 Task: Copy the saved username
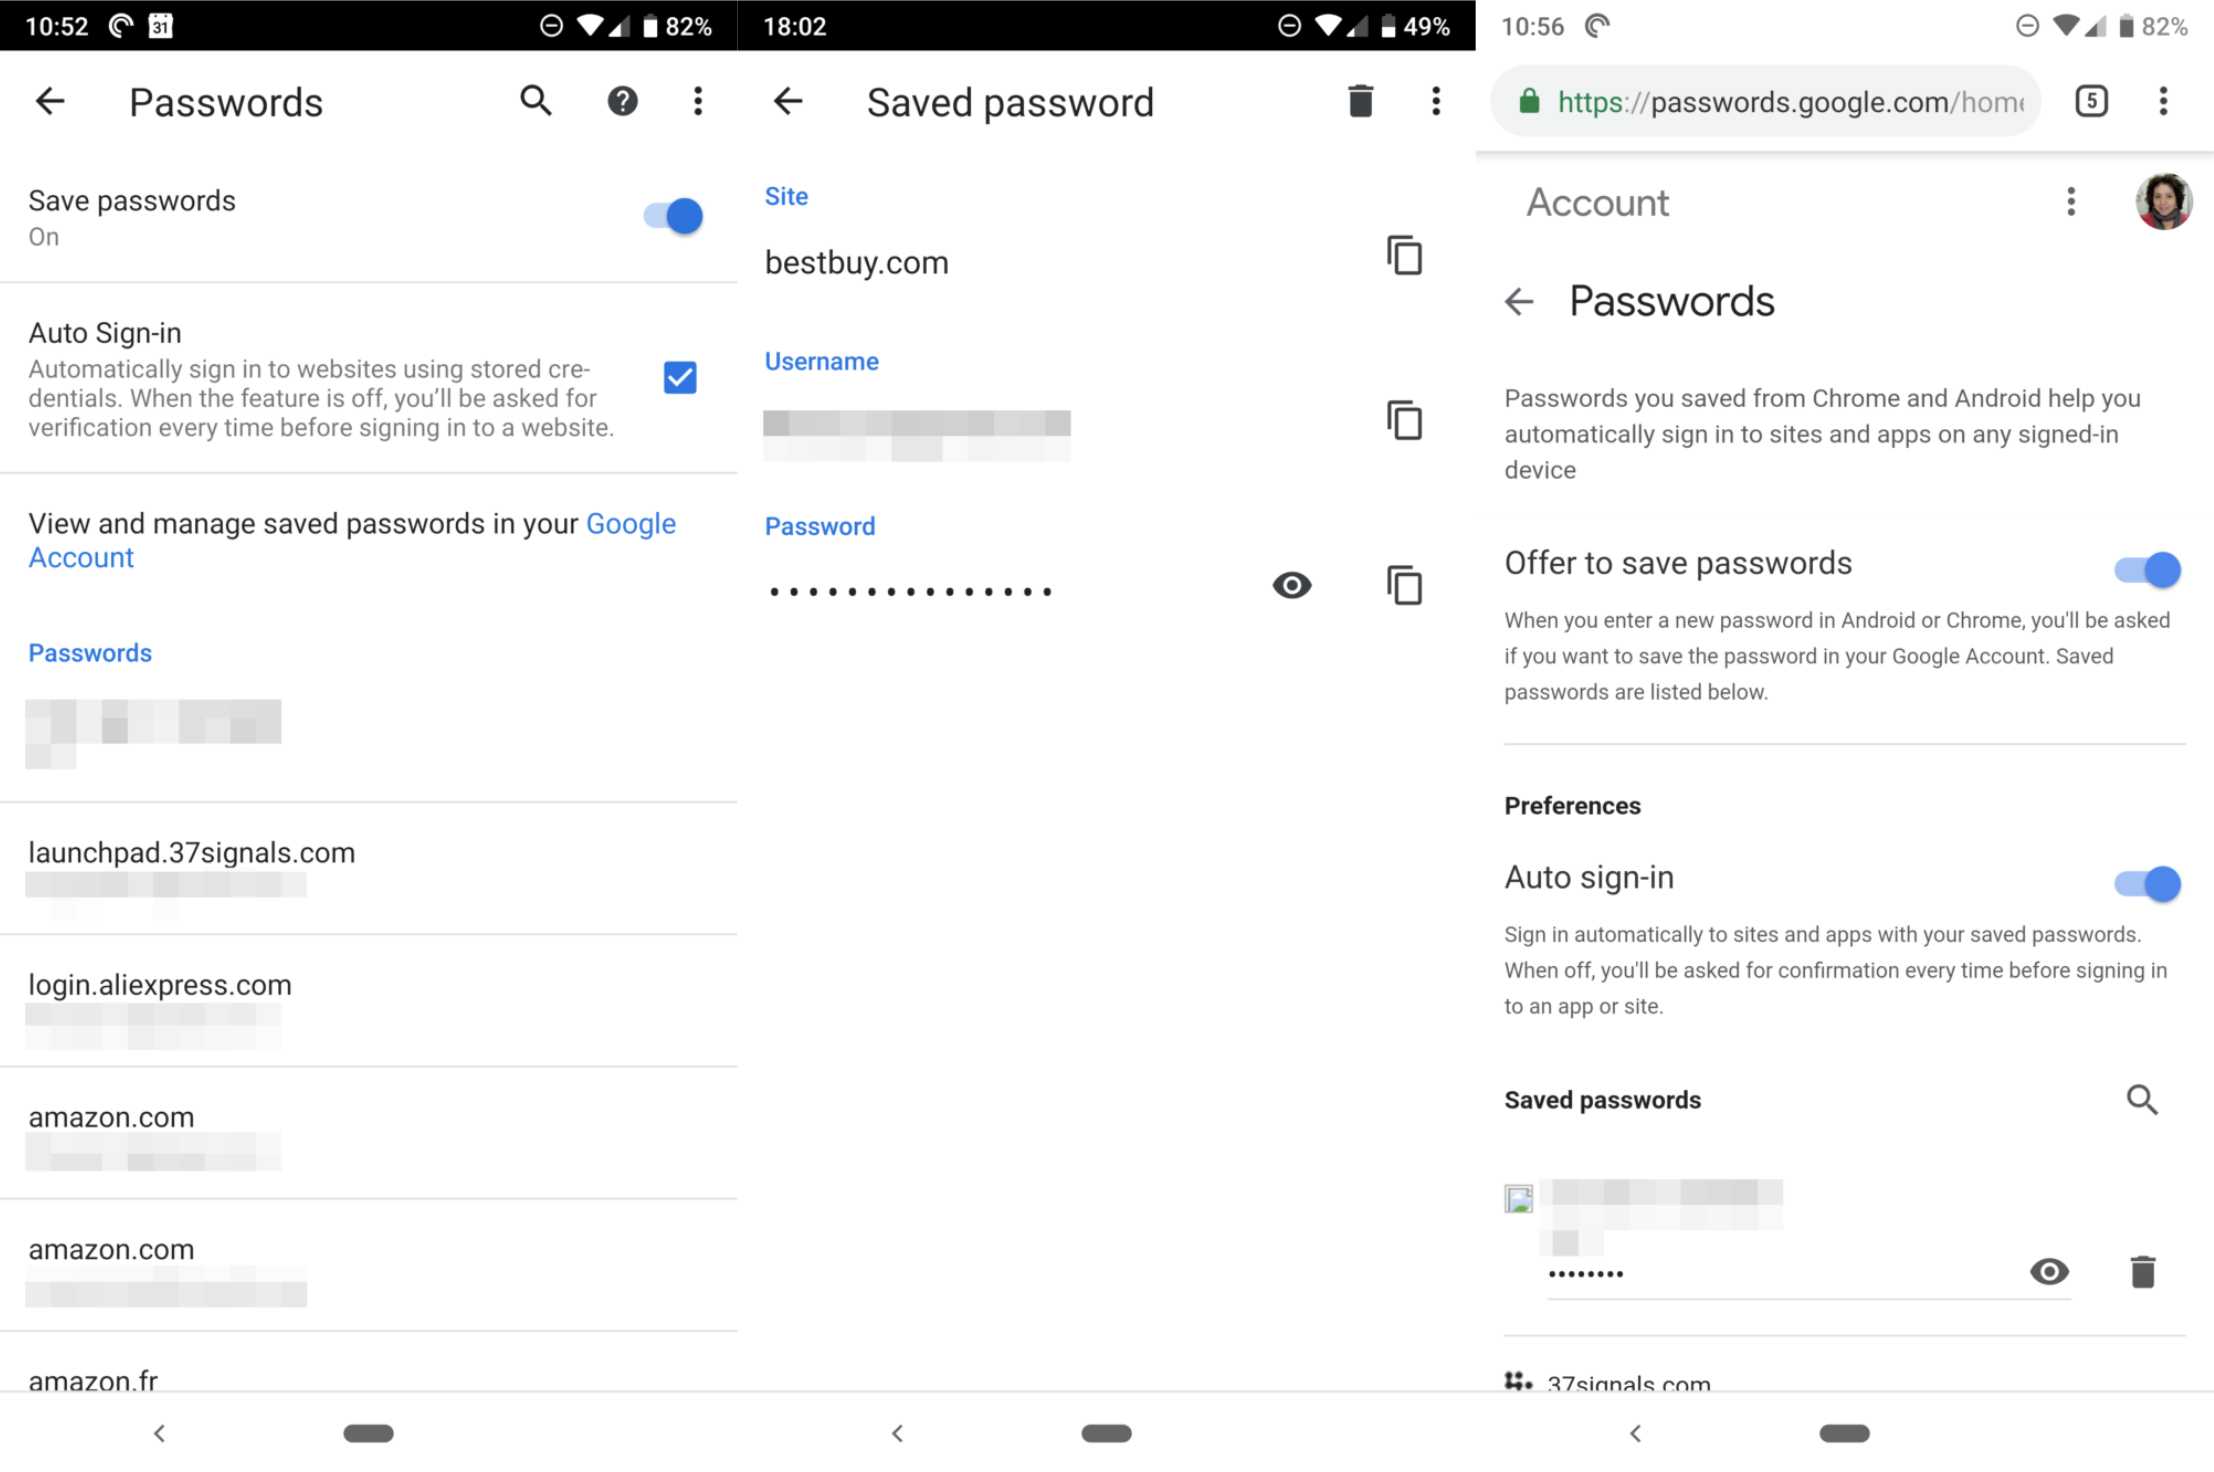tap(1405, 420)
